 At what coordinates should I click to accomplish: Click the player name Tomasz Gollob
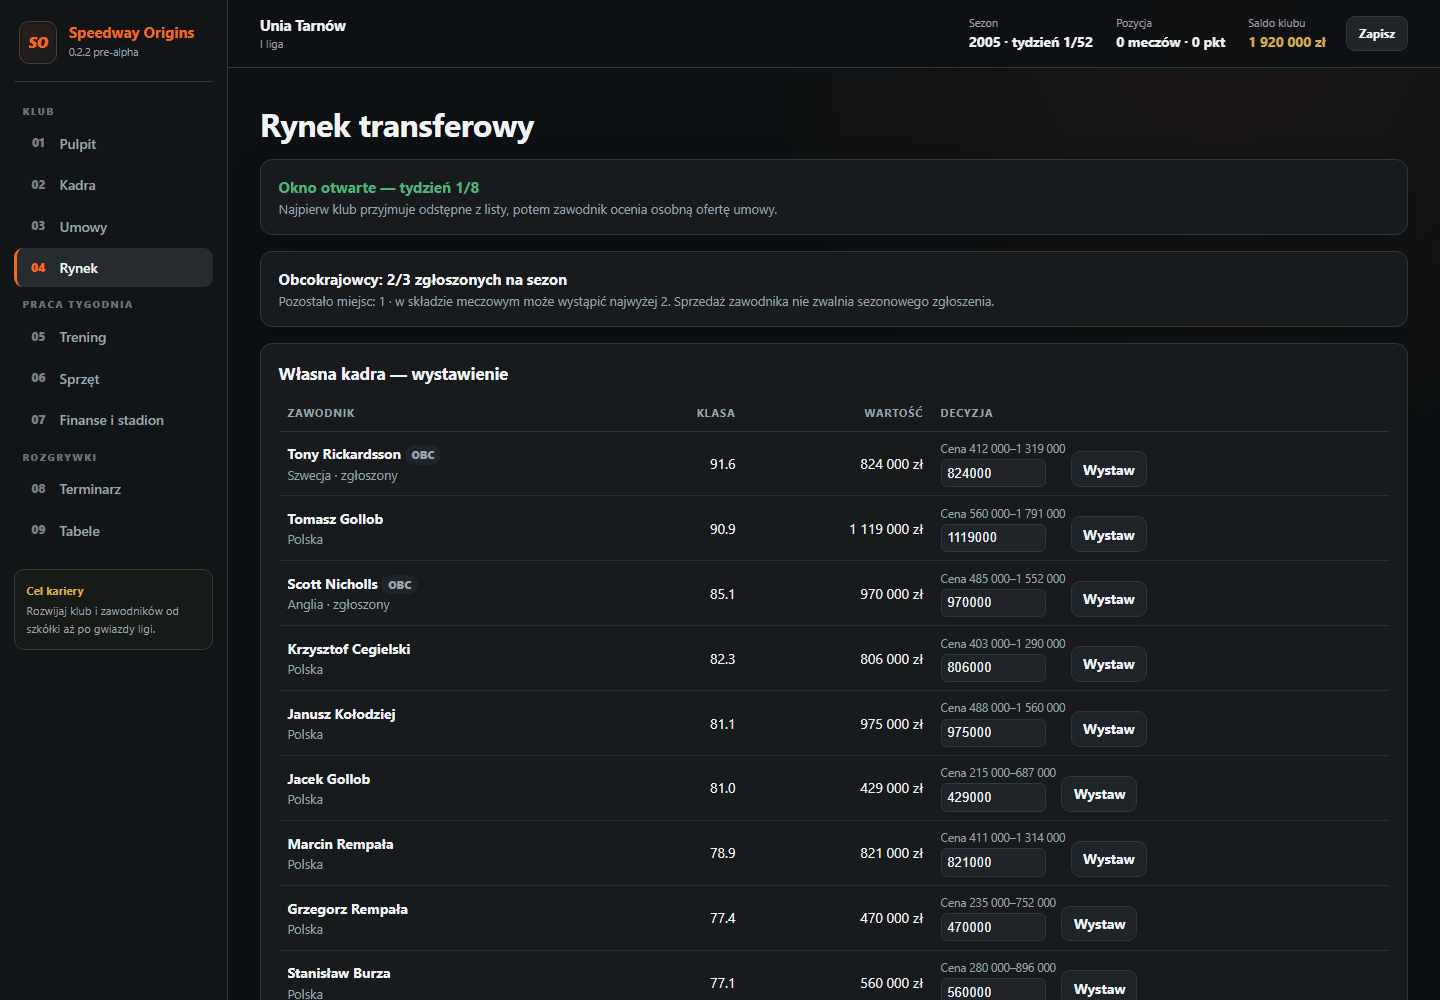[335, 519]
